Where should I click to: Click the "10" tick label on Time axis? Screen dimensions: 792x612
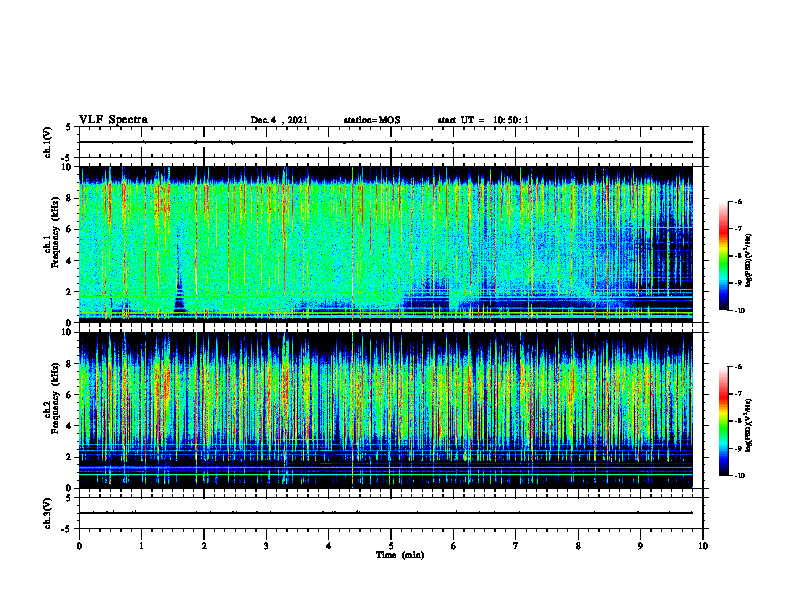pos(703,546)
